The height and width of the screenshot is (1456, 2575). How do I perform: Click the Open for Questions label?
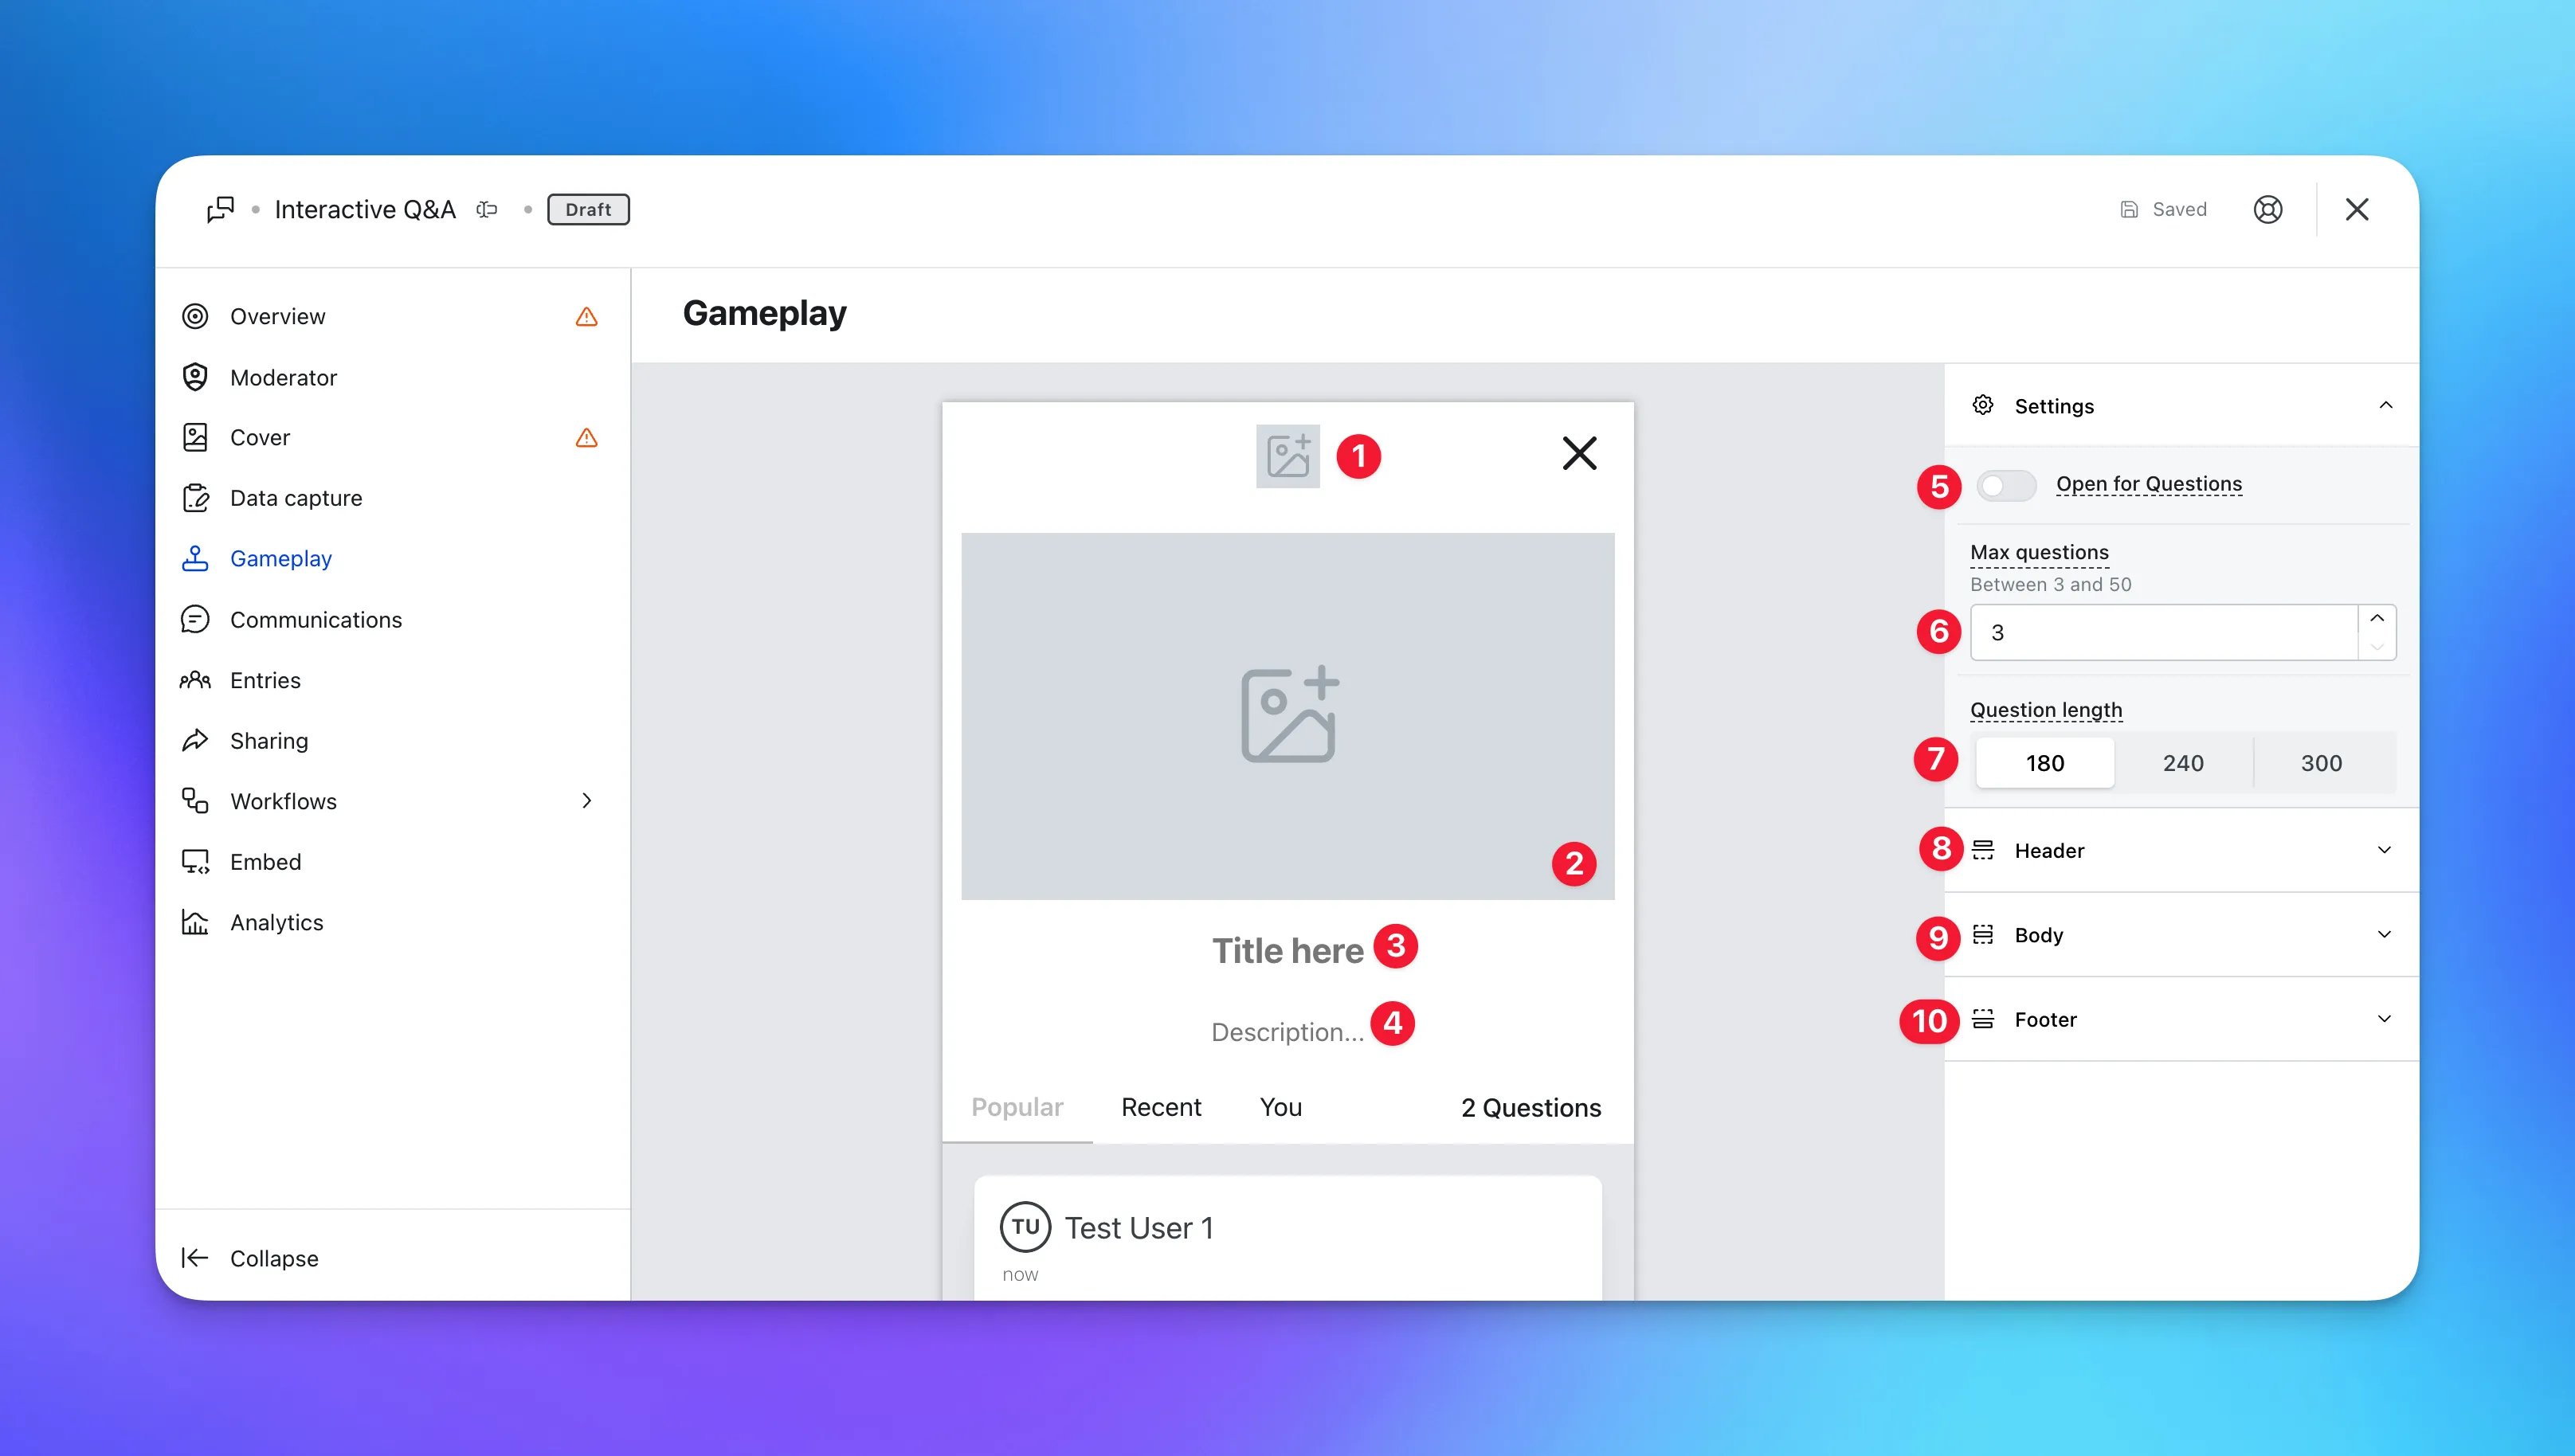point(2149,484)
